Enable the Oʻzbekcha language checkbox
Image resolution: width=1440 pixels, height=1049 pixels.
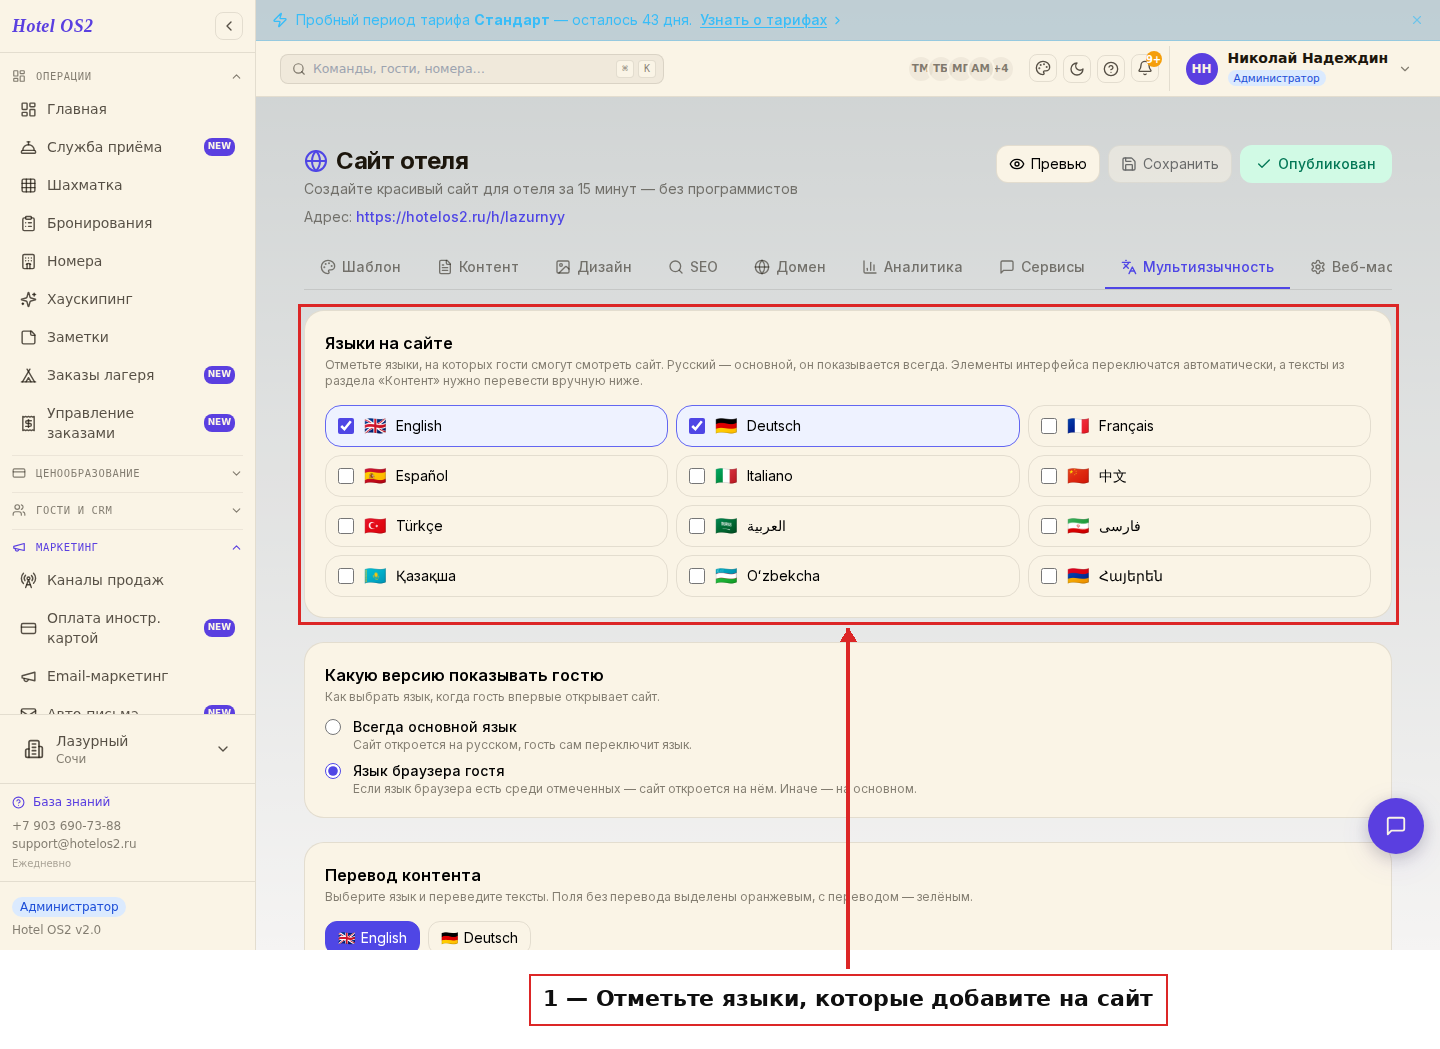pos(697,576)
